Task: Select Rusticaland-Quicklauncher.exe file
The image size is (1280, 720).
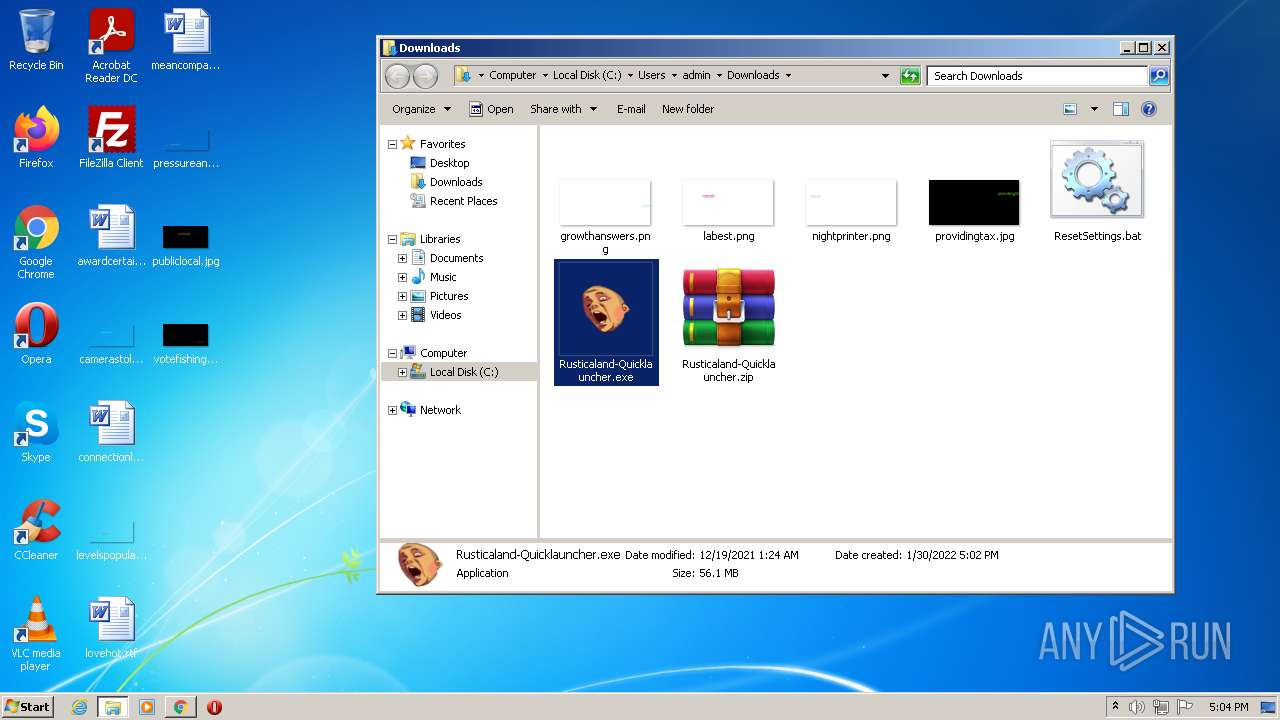Action: [606, 322]
